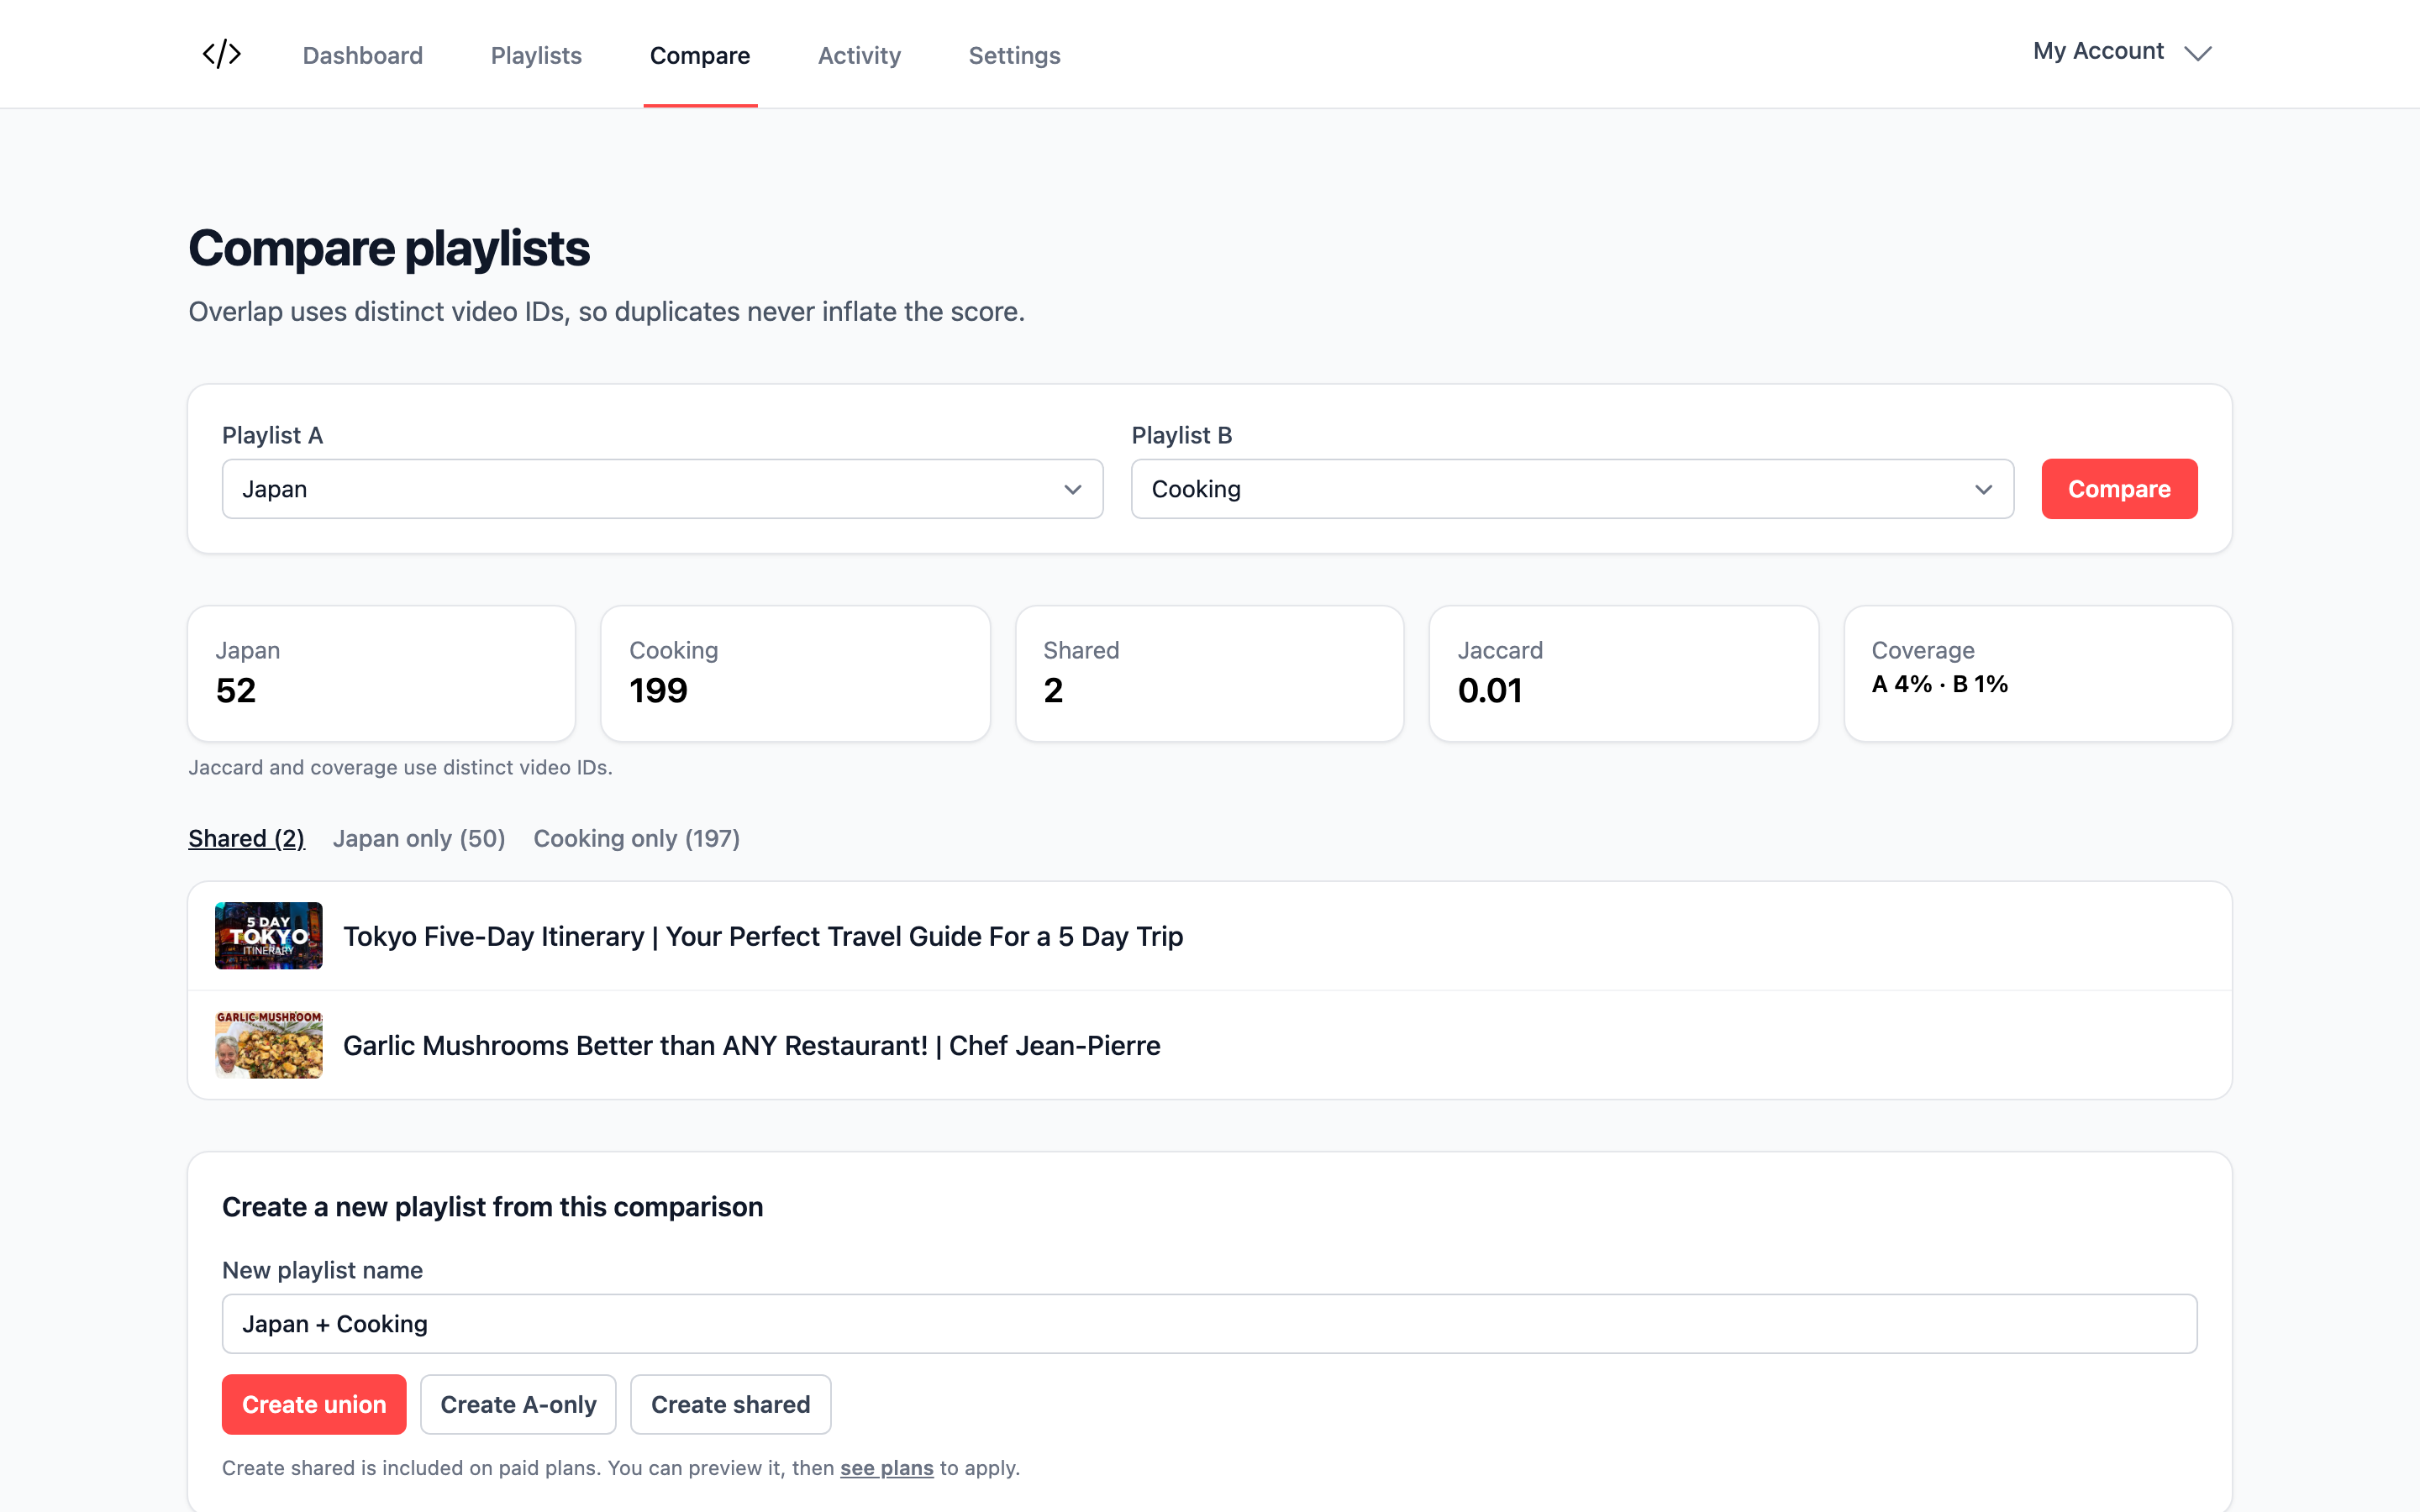
Task: Click the red Compare button
Action: coord(2119,489)
